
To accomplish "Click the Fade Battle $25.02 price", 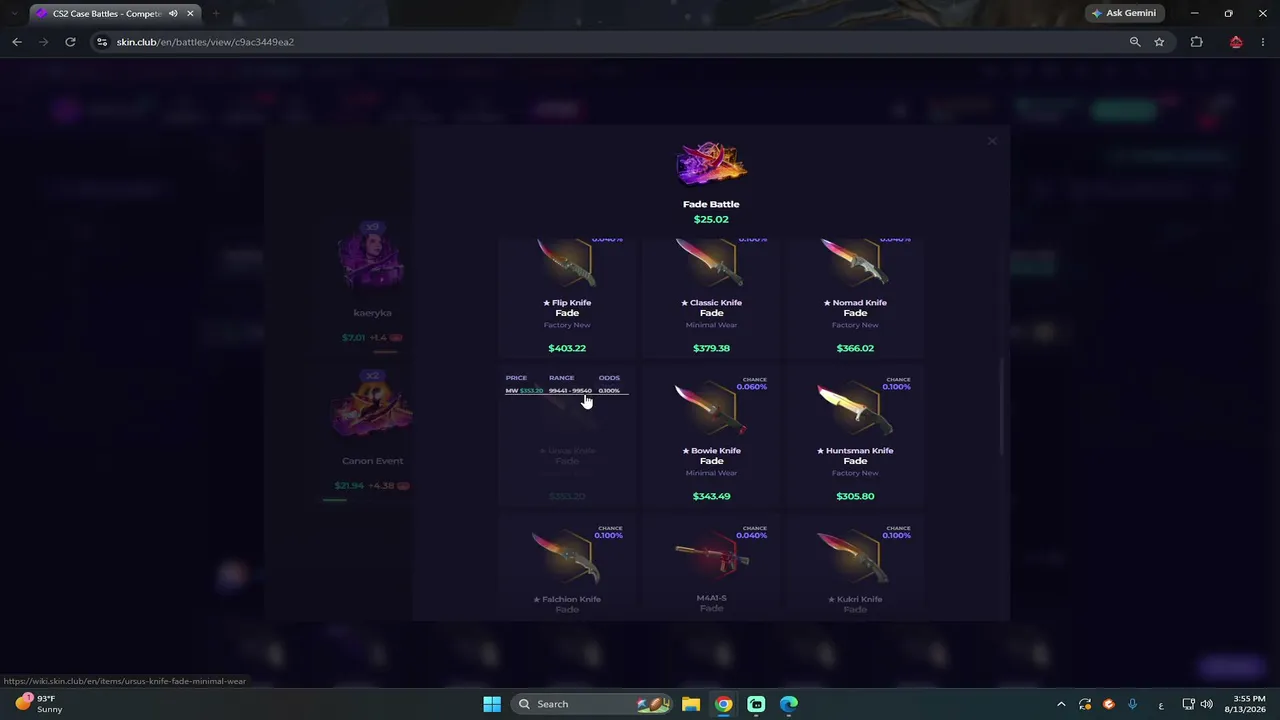I will [x=711, y=219].
